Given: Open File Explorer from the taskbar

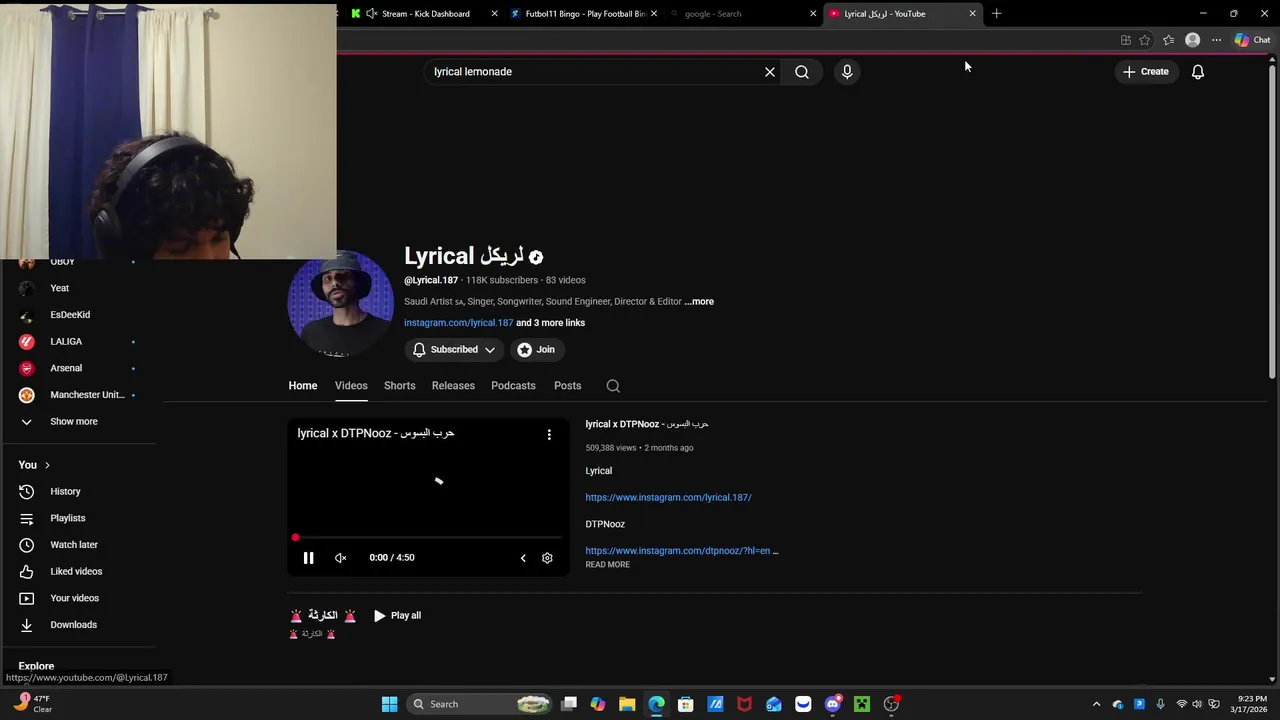Looking at the screenshot, I should point(627,704).
